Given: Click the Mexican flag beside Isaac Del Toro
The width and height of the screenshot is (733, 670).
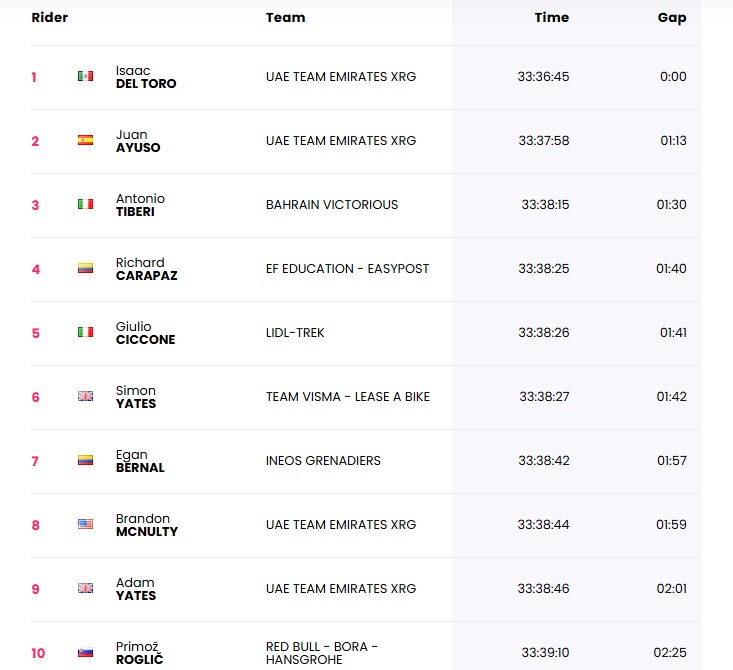Looking at the screenshot, I should (86, 76).
